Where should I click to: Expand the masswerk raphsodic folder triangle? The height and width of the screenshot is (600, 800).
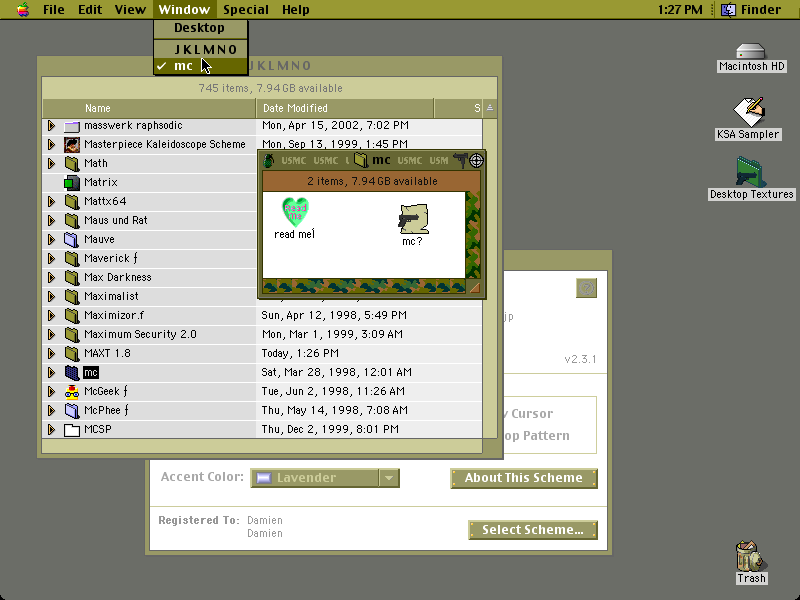tap(51, 126)
